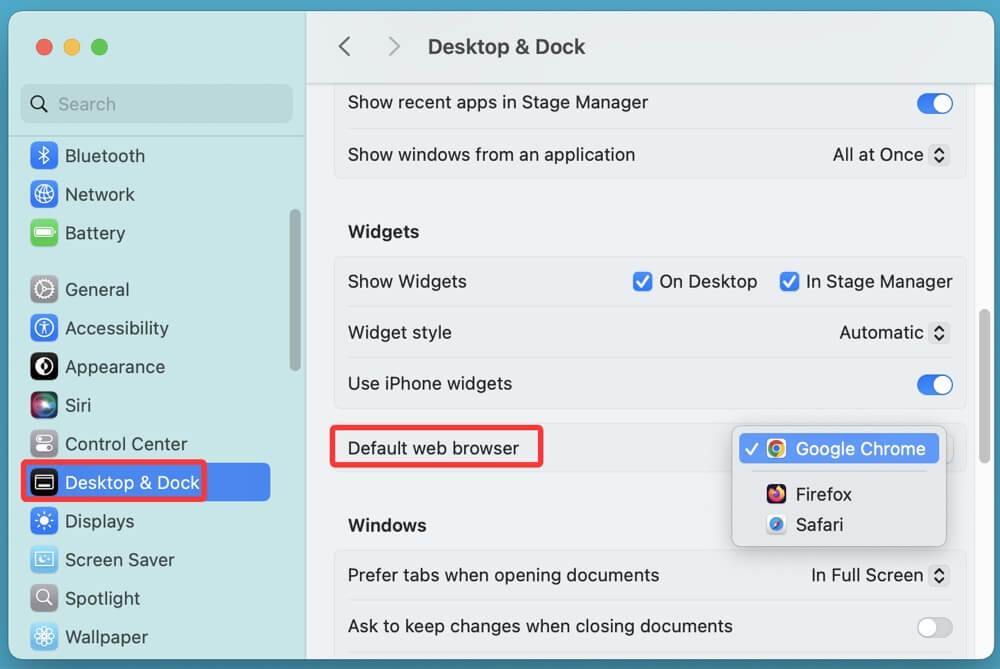Select the Siri sidebar icon

pos(44,405)
